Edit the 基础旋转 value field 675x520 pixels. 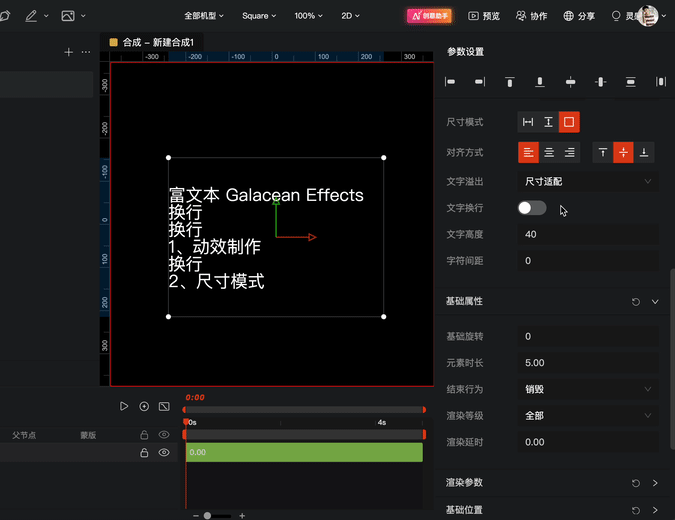[588, 337]
